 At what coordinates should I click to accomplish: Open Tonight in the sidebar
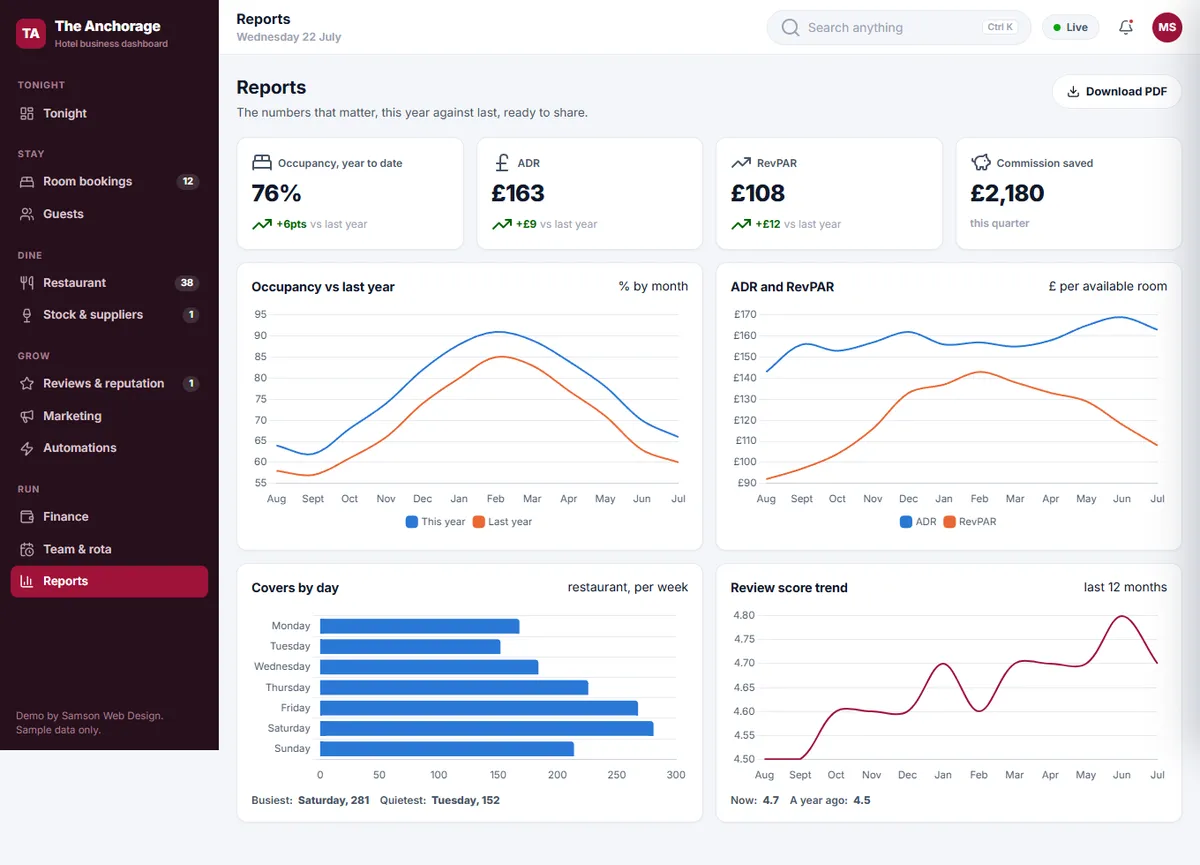109,114
